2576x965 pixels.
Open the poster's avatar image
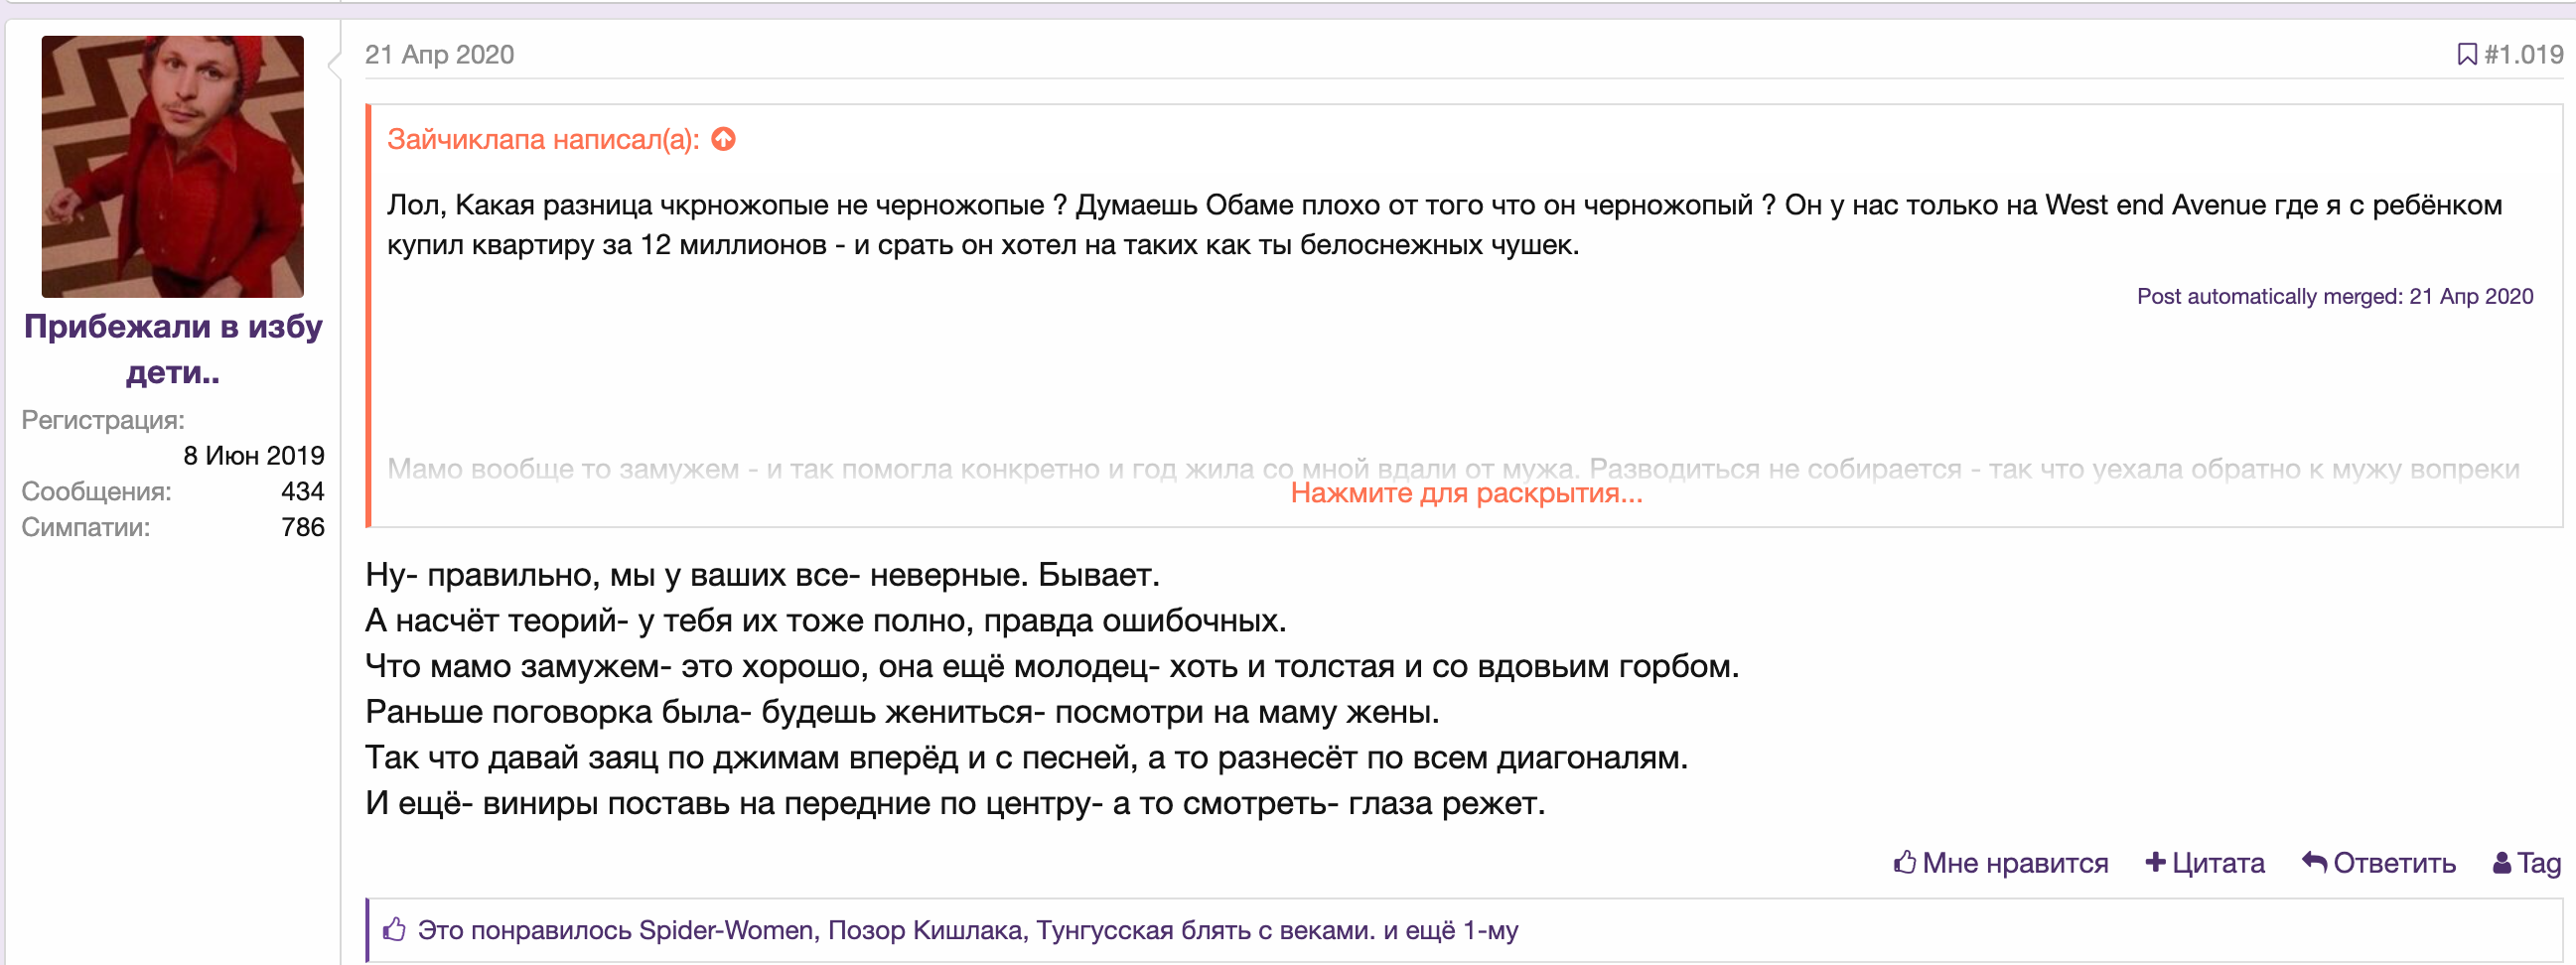click(172, 166)
